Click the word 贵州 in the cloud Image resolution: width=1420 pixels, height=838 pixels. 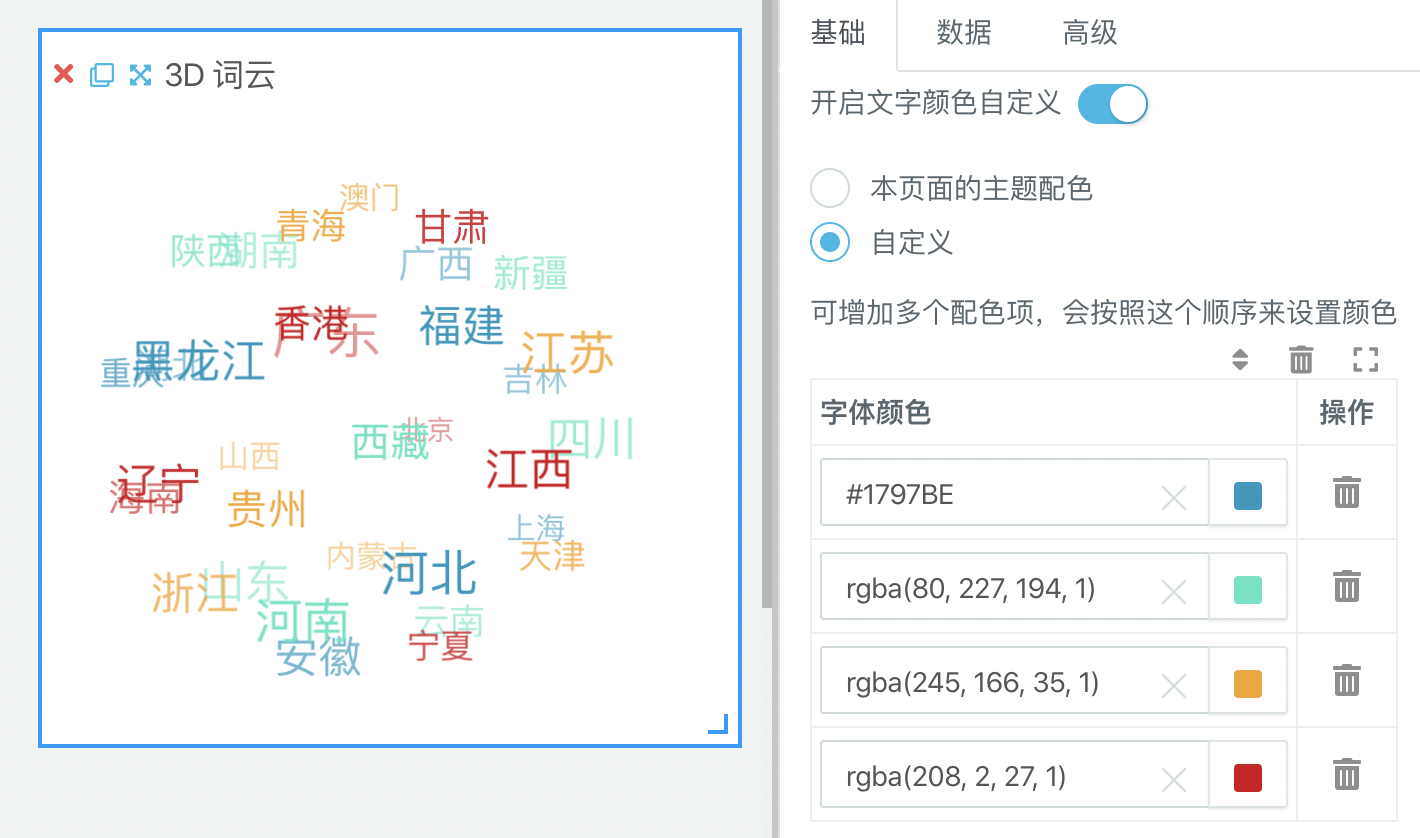[267, 509]
